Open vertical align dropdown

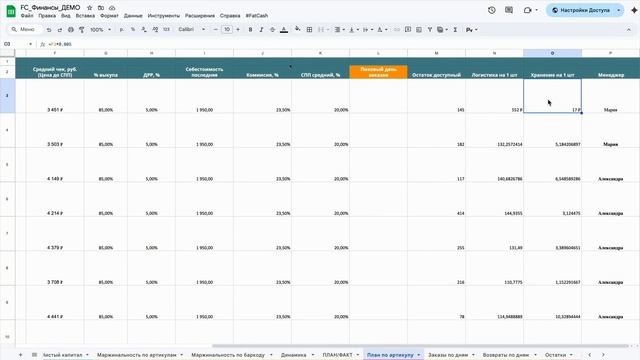tap(353, 30)
